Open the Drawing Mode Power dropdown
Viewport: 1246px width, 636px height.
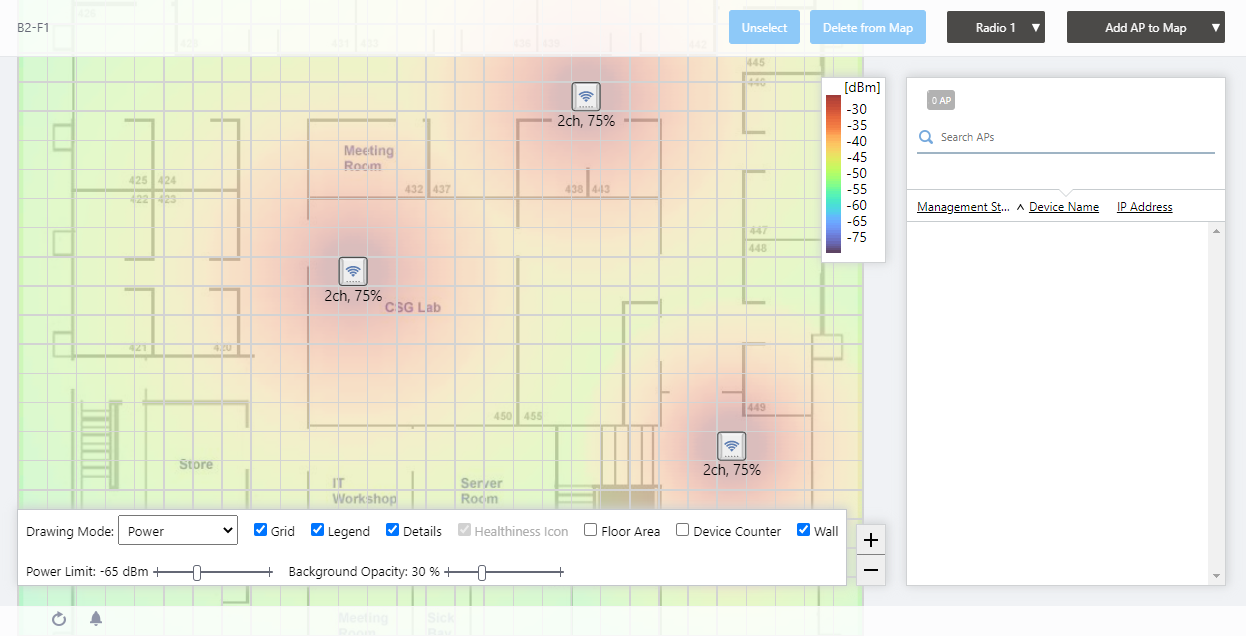[178, 531]
